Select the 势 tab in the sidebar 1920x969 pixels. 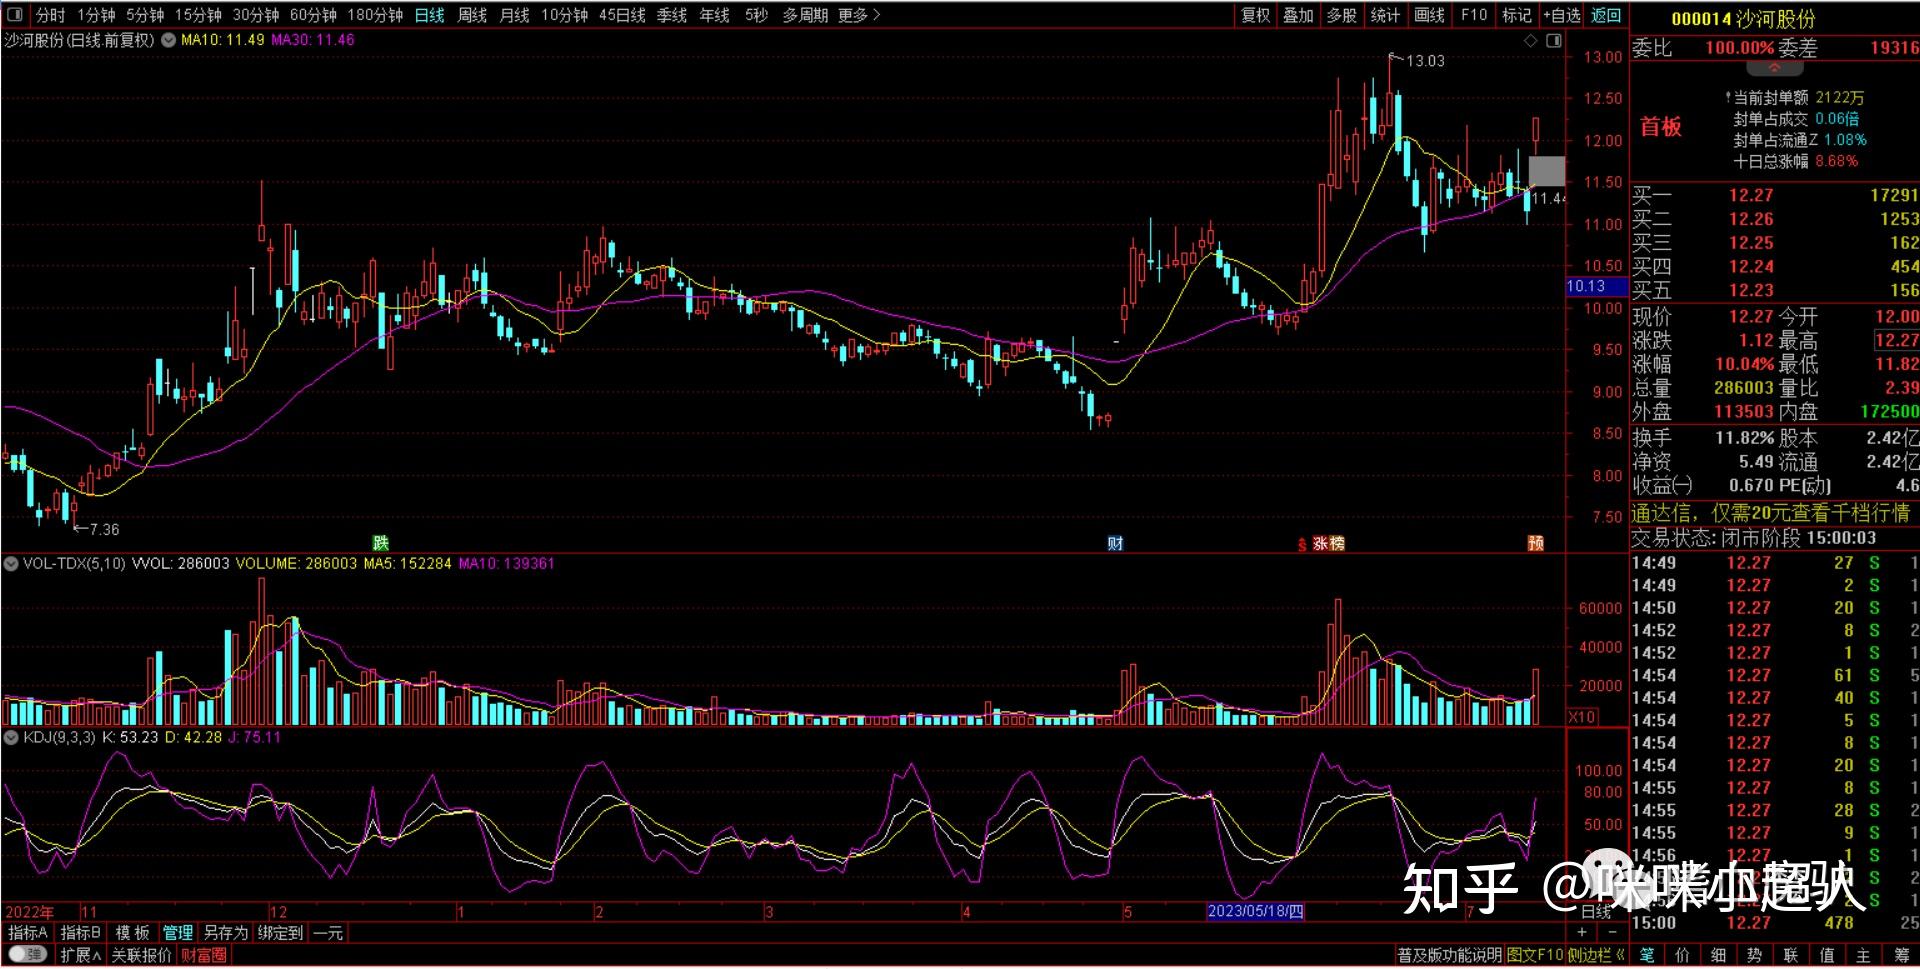tap(1755, 956)
